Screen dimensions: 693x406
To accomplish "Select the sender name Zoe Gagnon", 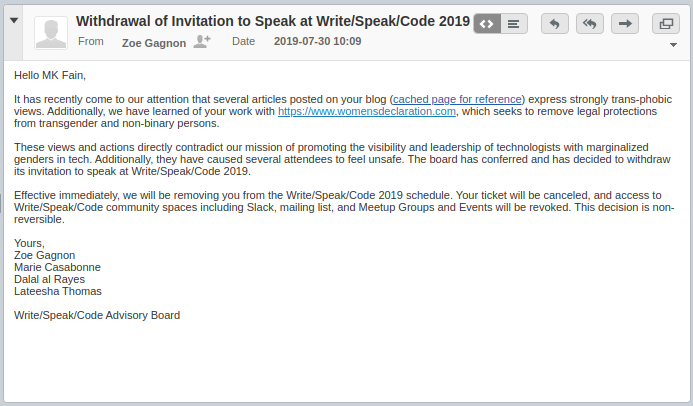I will point(154,43).
